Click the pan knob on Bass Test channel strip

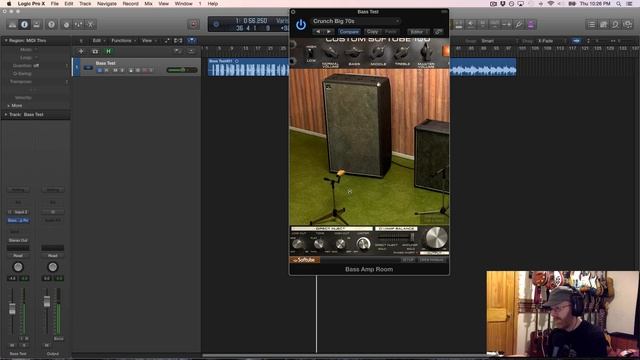coord(18,267)
